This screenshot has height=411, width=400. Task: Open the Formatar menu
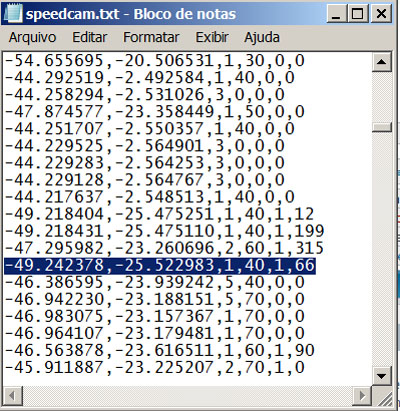pos(151,37)
